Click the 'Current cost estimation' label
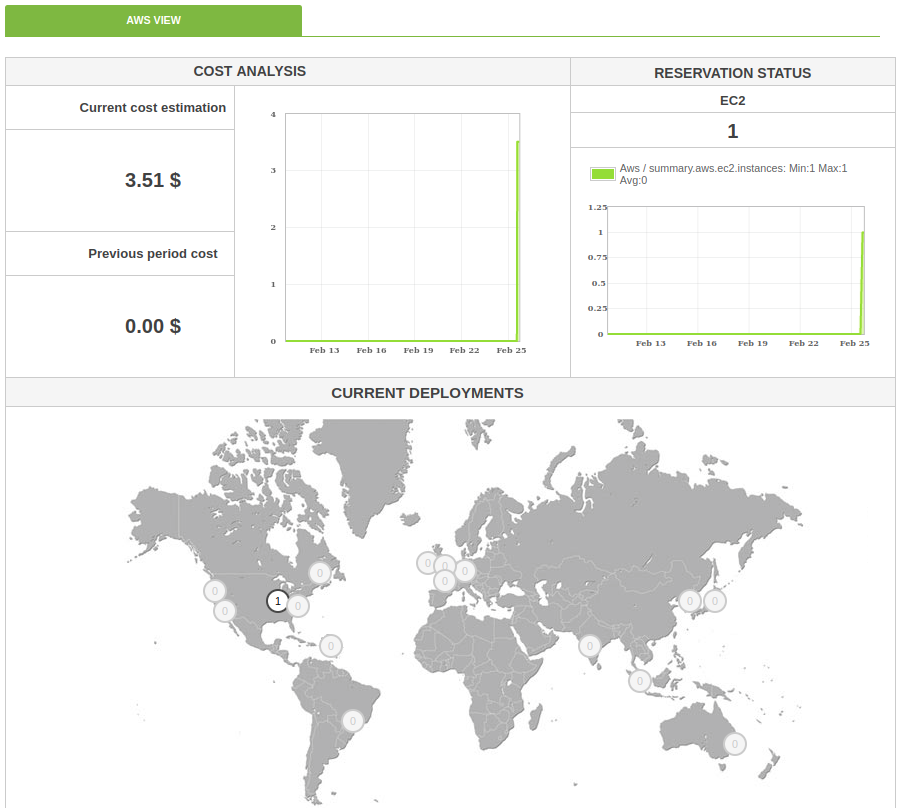Viewport: 900px width, 808px height. pos(153,108)
